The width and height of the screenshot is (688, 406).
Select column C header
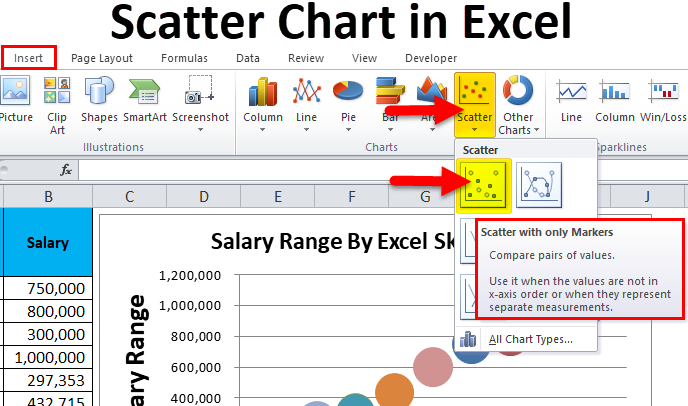[x=129, y=196]
